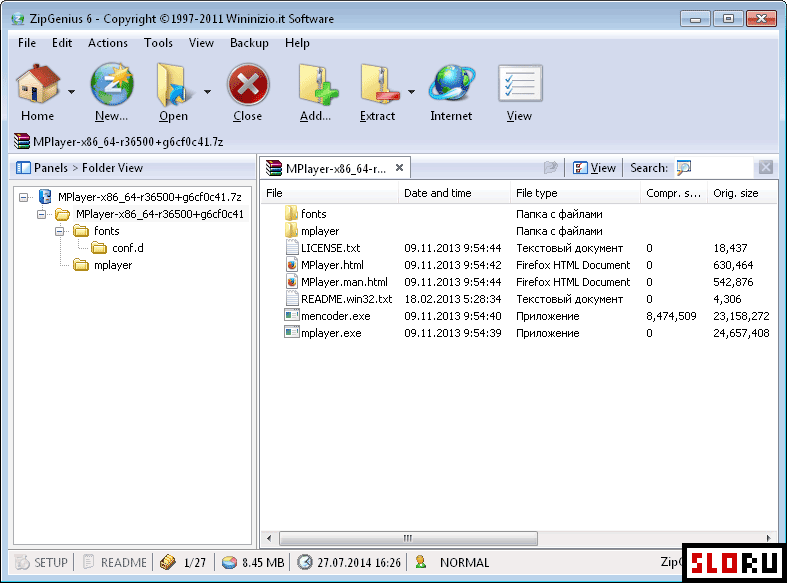
Task: Click the View button in tab bar
Action: tap(594, 168)
